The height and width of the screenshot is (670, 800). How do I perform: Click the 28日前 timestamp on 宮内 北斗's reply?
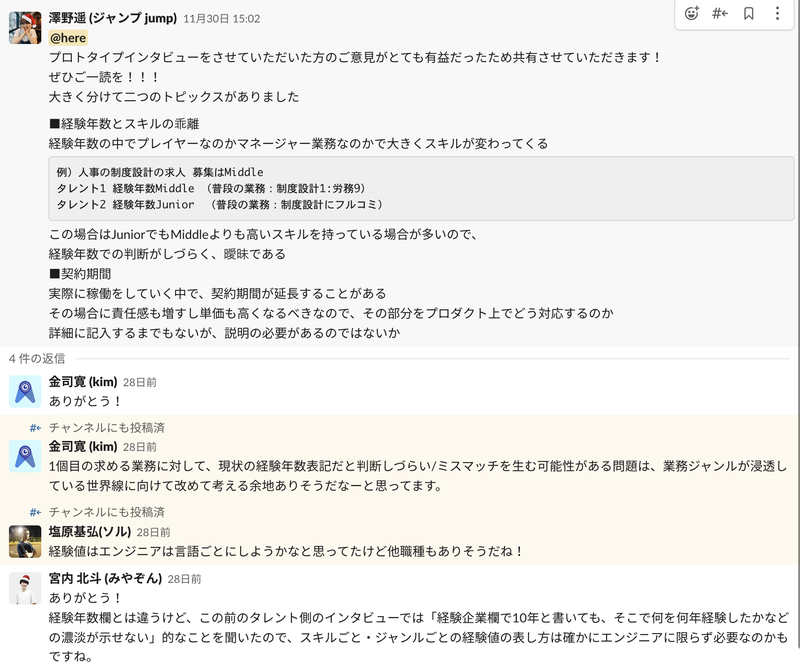[184, 579]
